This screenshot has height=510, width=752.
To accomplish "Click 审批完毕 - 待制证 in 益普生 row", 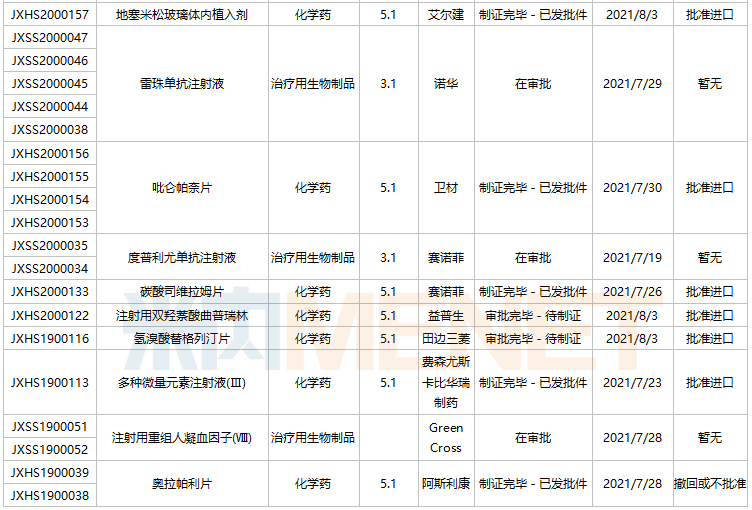I will click(x=533, y=316).
